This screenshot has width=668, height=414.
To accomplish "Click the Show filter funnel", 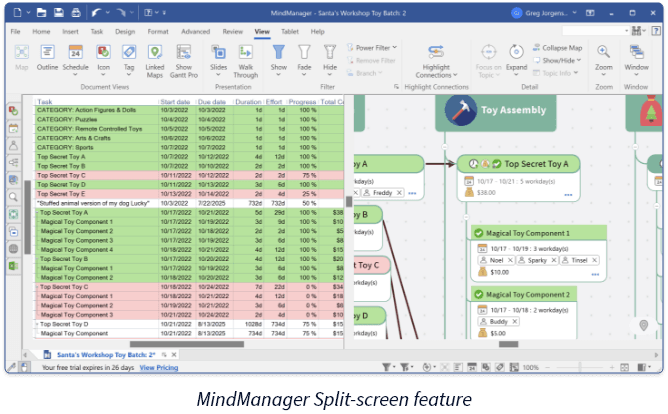I will (x=279, y=52).
